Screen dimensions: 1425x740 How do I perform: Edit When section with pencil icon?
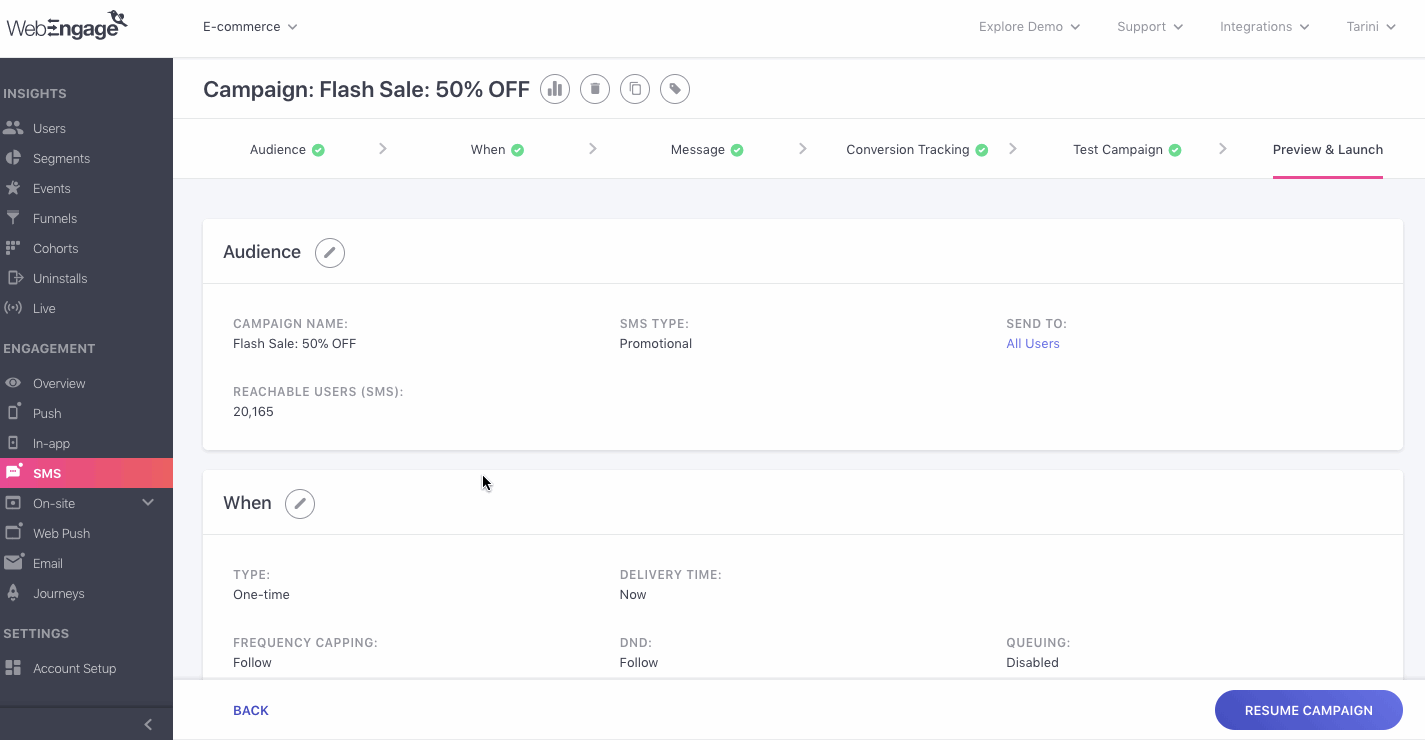pyautogui.click(x=300, y=504)
